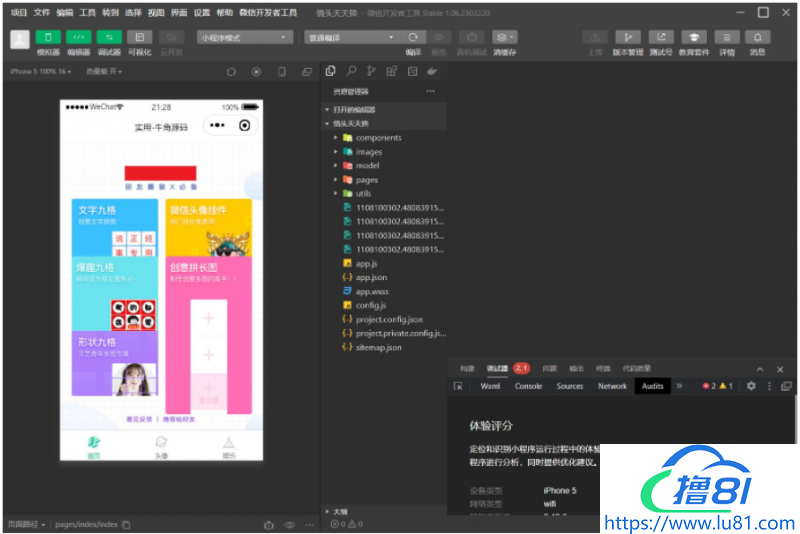The image size is (800, 534).
Task: Open the Tools menu in the menu bar
Action: pos(88,13)
